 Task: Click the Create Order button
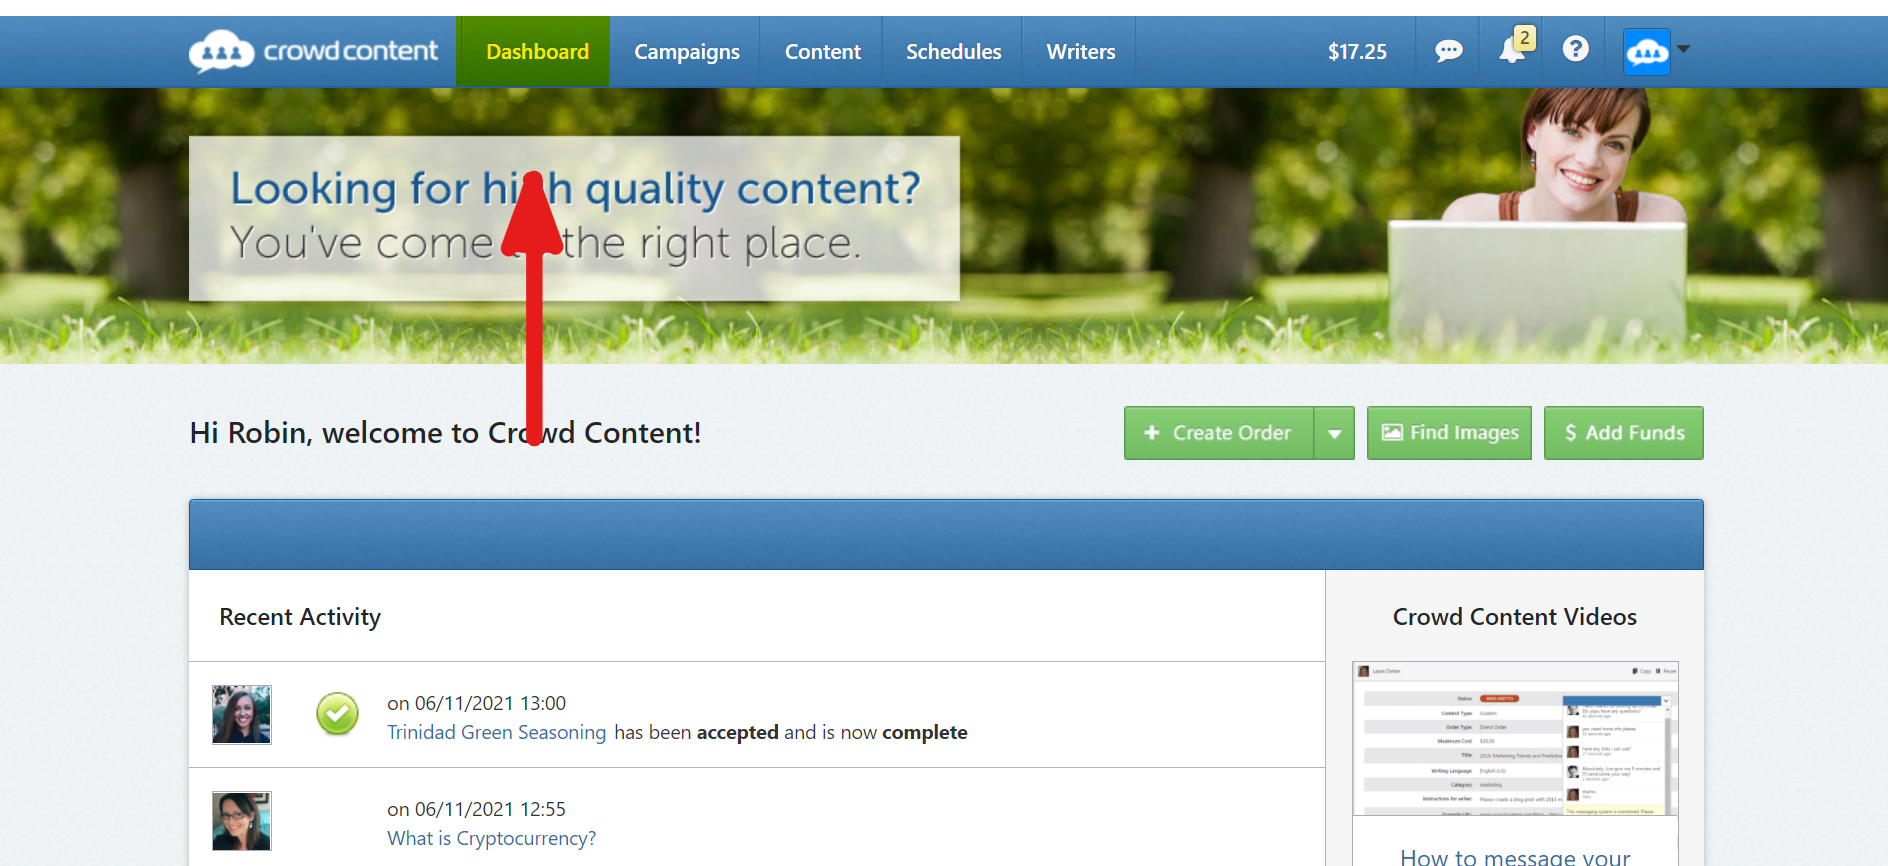point(1218,433)
